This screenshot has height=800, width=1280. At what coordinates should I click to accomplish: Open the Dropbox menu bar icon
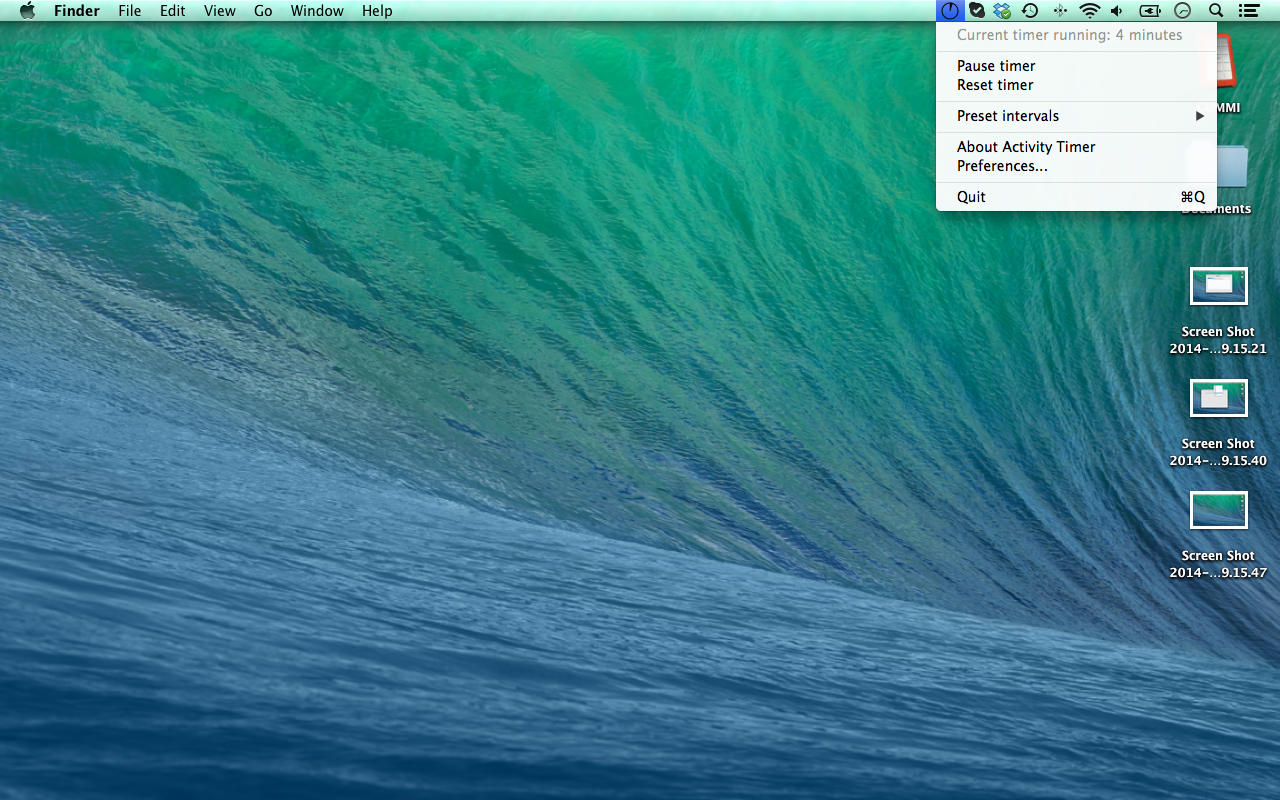[1002, 11]
